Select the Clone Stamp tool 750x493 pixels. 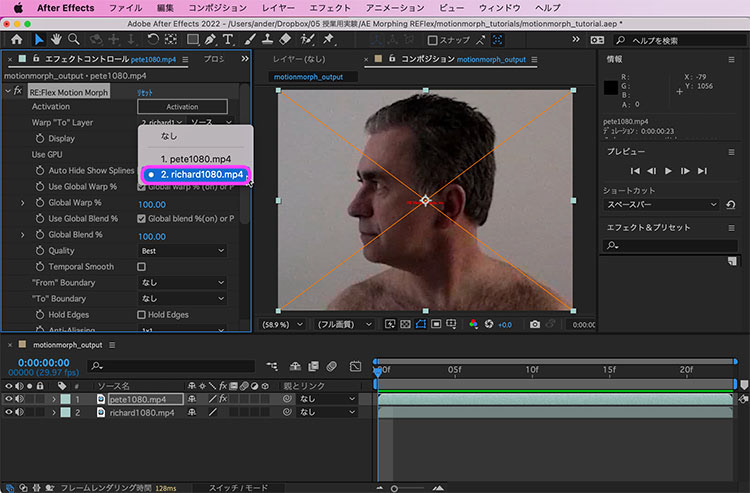[267, 40]
